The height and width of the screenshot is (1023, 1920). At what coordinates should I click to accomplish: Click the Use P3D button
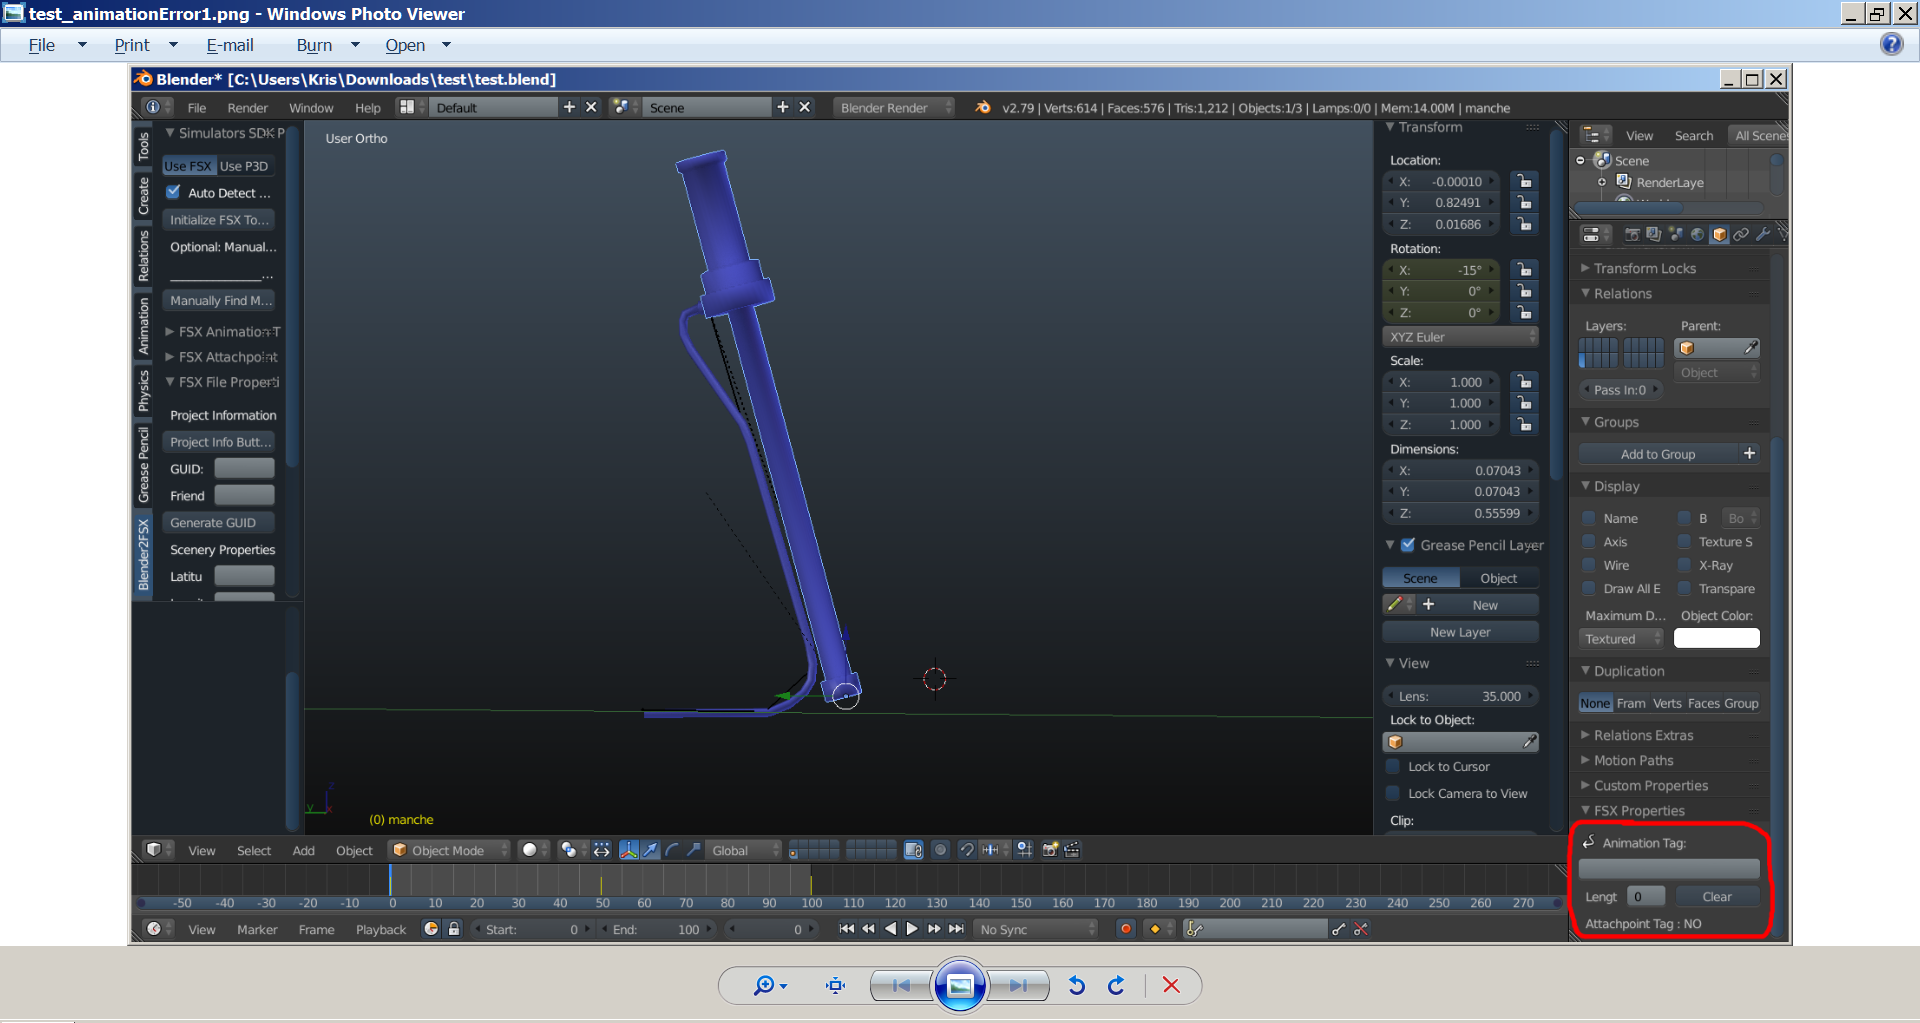click(244, 166)
